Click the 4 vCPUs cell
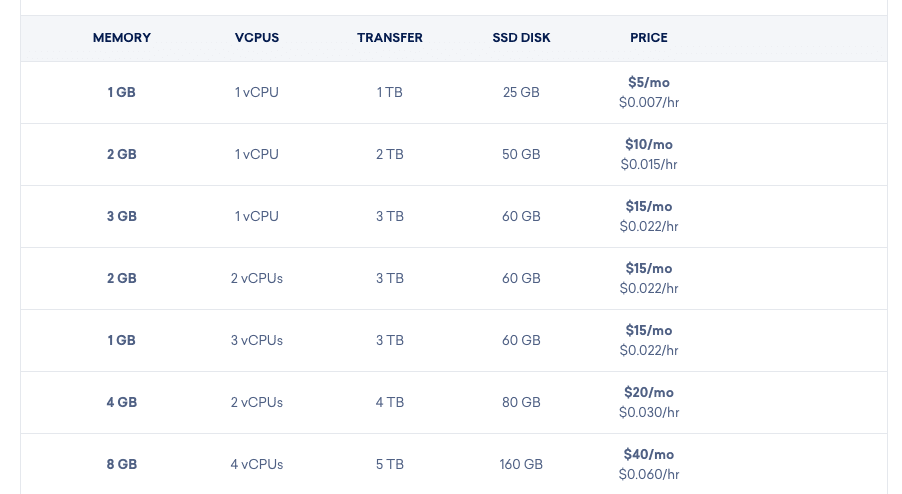 [257, 464]
